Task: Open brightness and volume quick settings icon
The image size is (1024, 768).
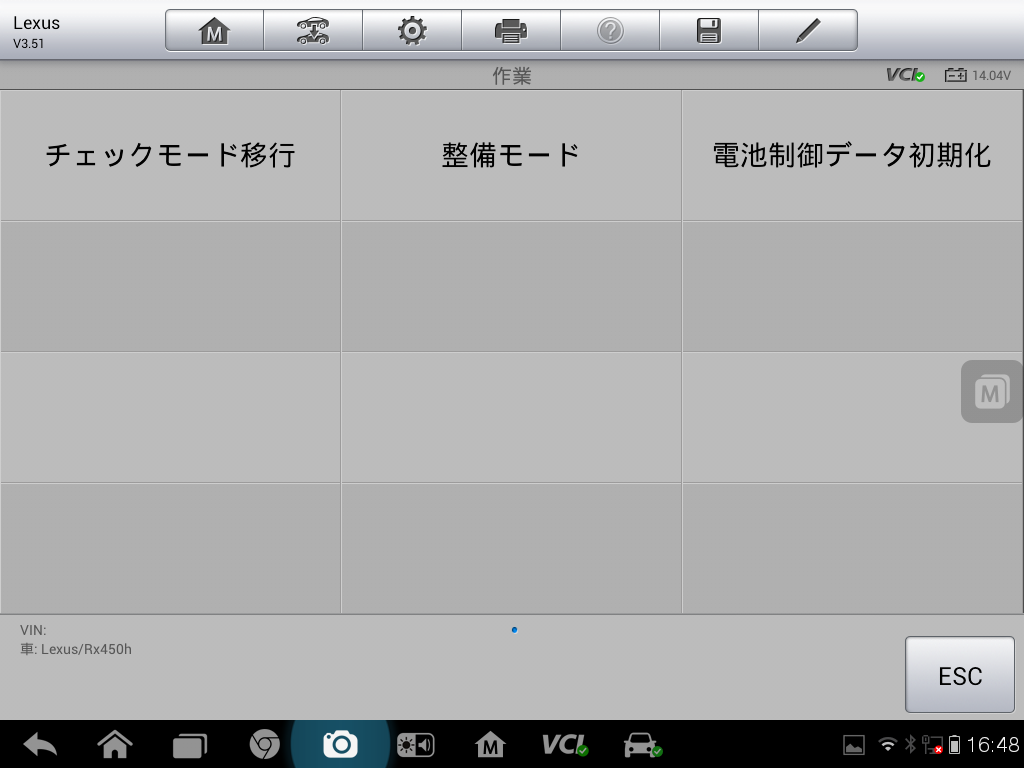Action: tap(416, 744)
